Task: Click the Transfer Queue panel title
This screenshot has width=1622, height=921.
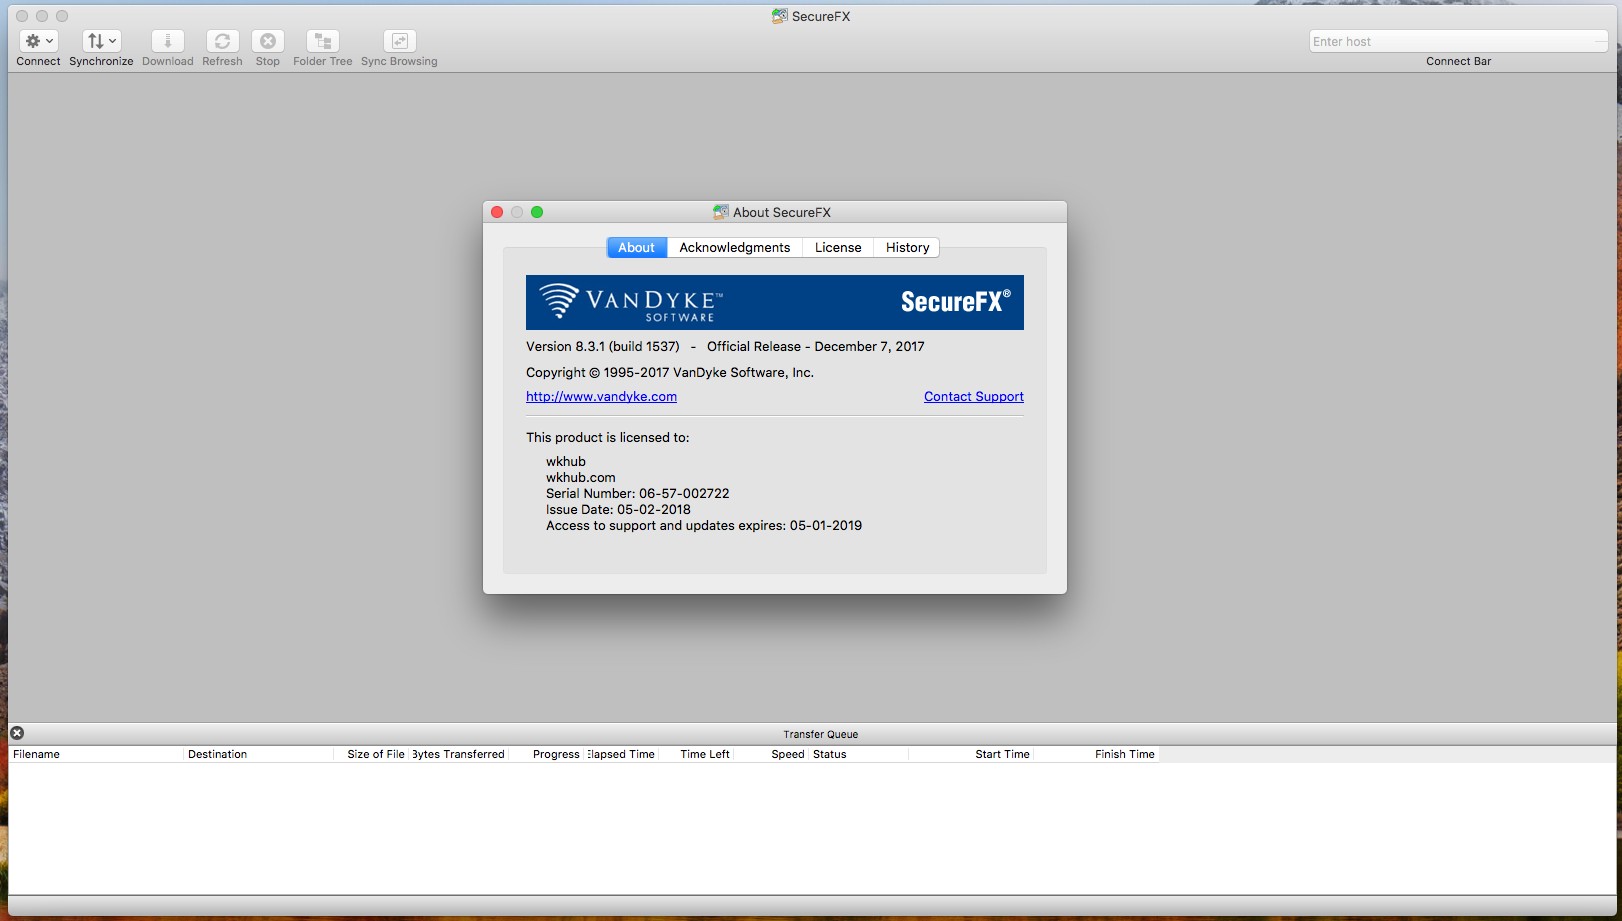Action: click(820, 734)
